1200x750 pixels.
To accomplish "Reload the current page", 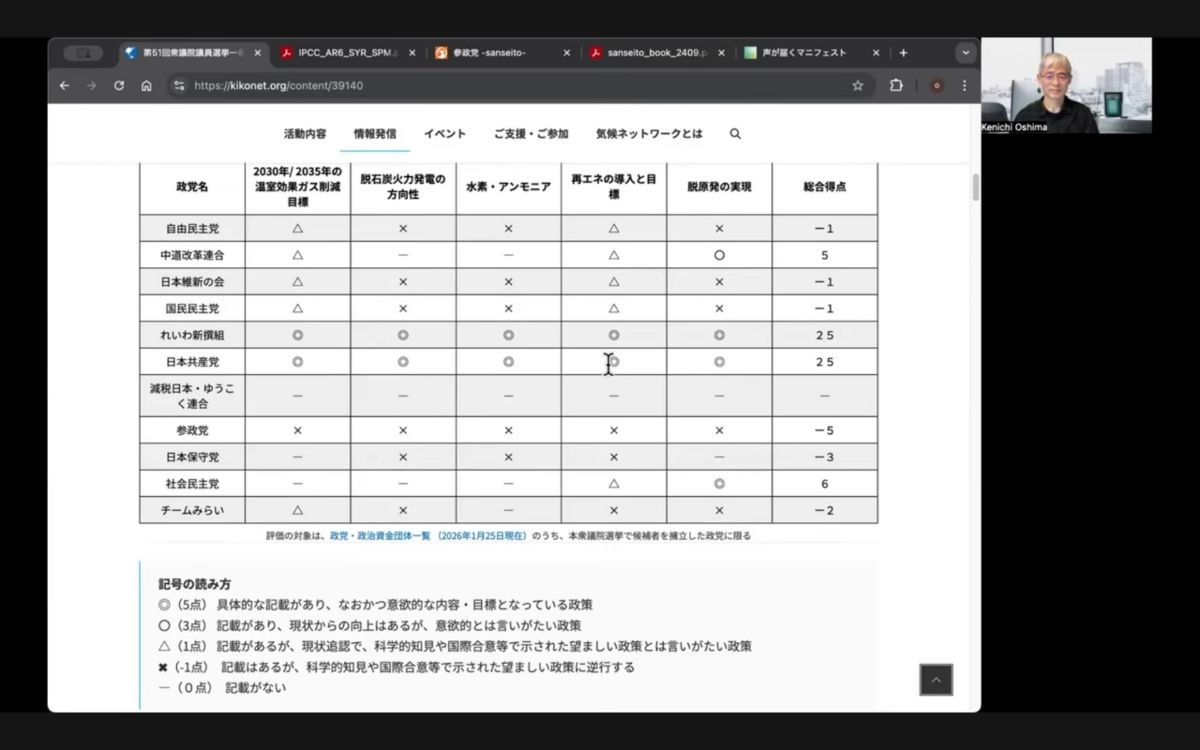I will 119,86.
